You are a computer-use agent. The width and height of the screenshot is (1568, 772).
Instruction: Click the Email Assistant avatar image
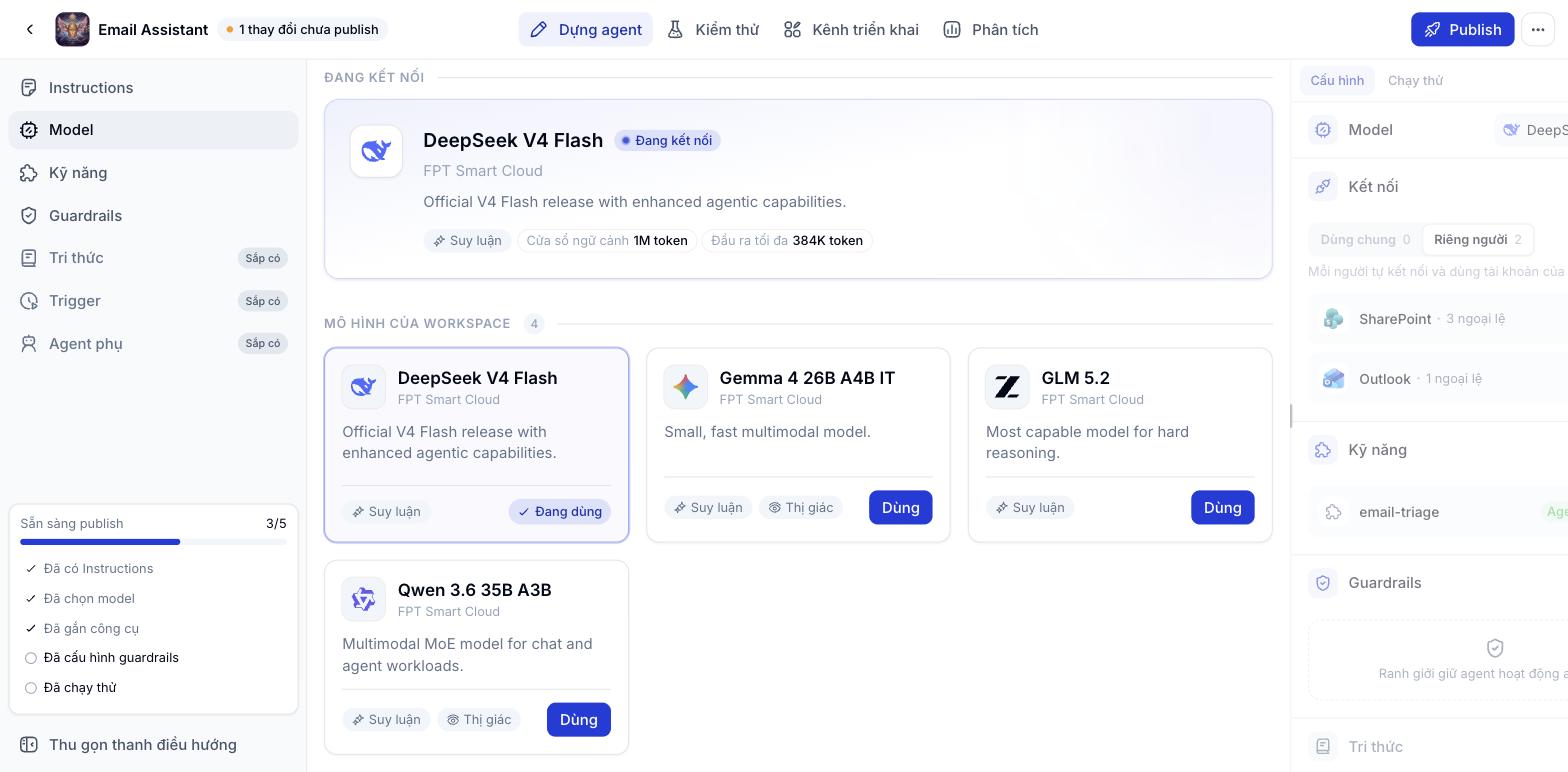click(72, 30)
